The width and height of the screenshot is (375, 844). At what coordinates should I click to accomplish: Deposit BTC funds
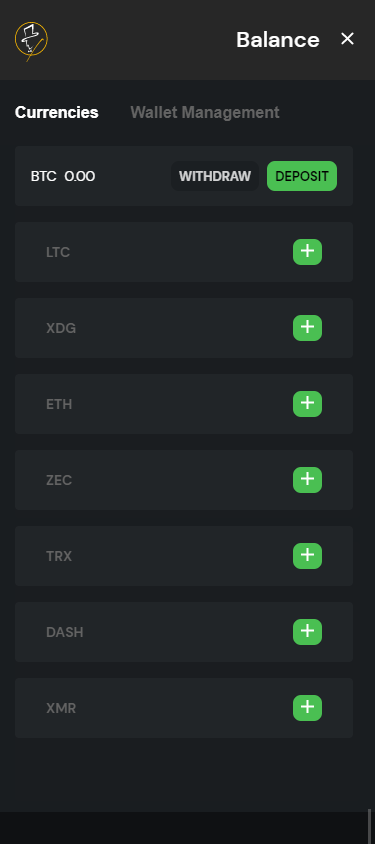coord(302,176)
